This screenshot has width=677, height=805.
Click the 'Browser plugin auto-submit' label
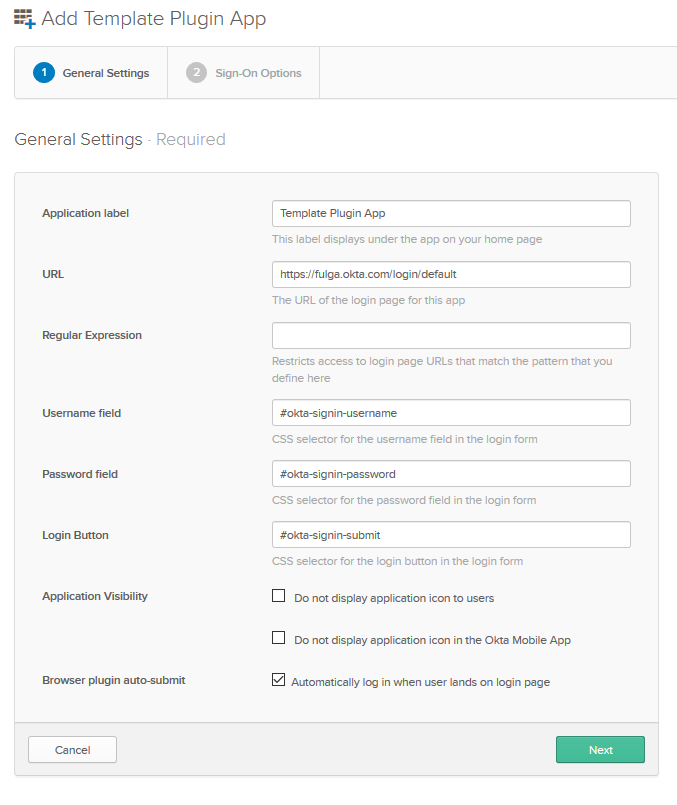click(x=113, y=680)
